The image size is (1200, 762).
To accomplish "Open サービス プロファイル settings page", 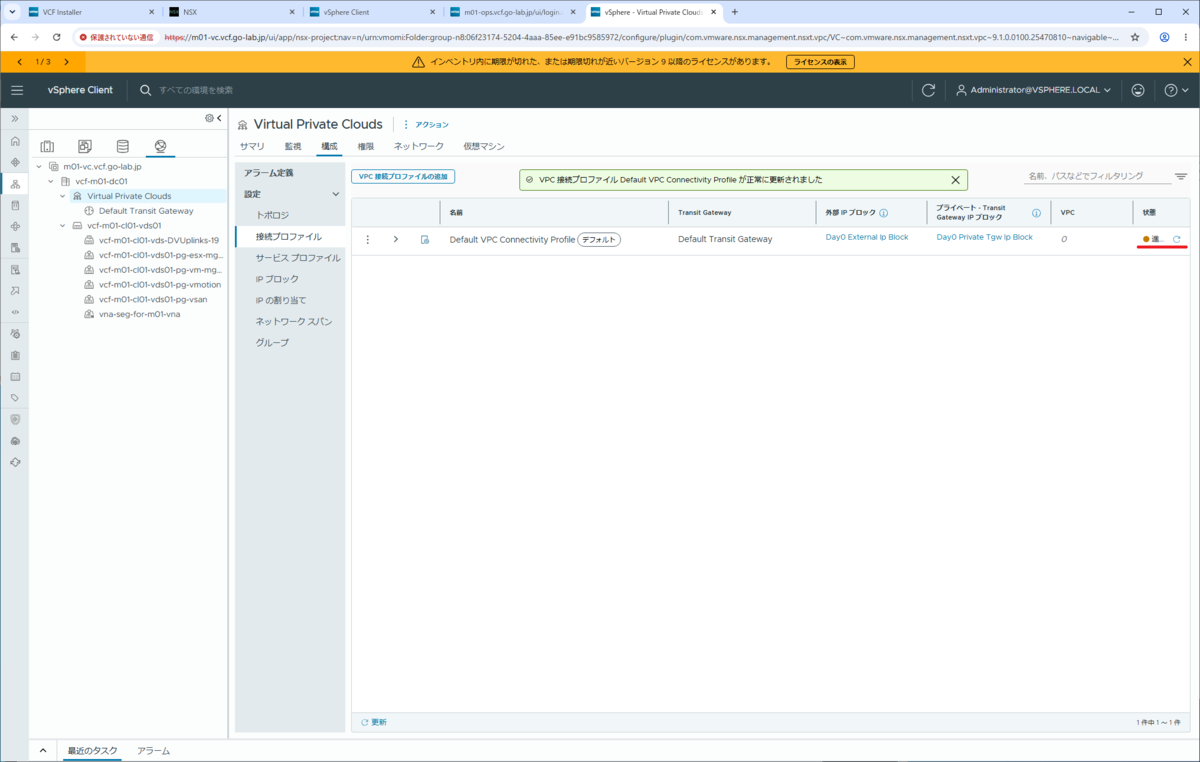I will tap(298, 258).
